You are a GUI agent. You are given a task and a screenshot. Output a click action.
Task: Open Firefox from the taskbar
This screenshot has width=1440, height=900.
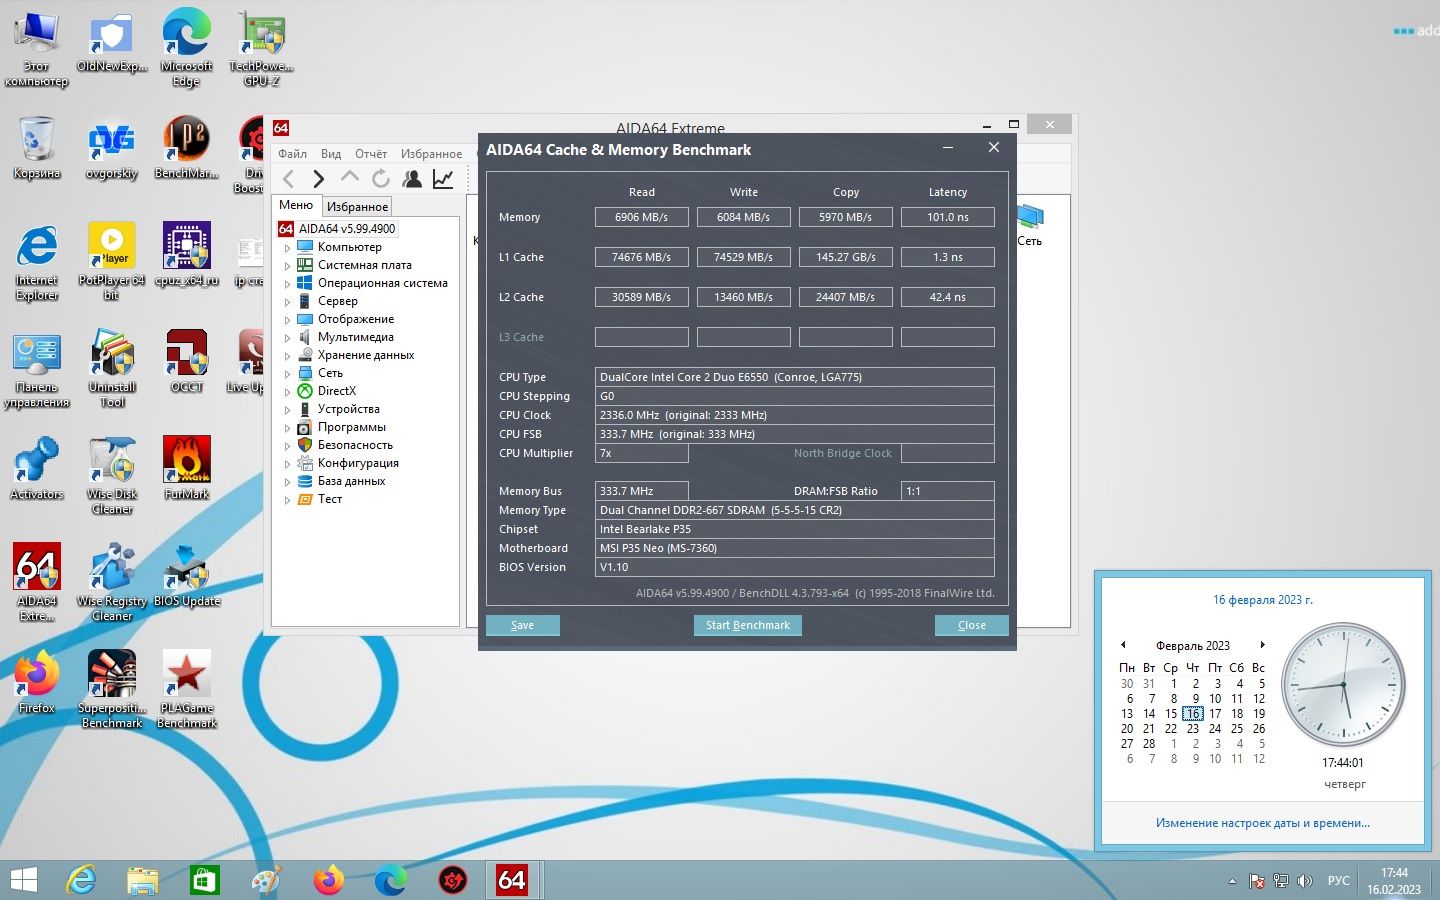tap(328, 880)
